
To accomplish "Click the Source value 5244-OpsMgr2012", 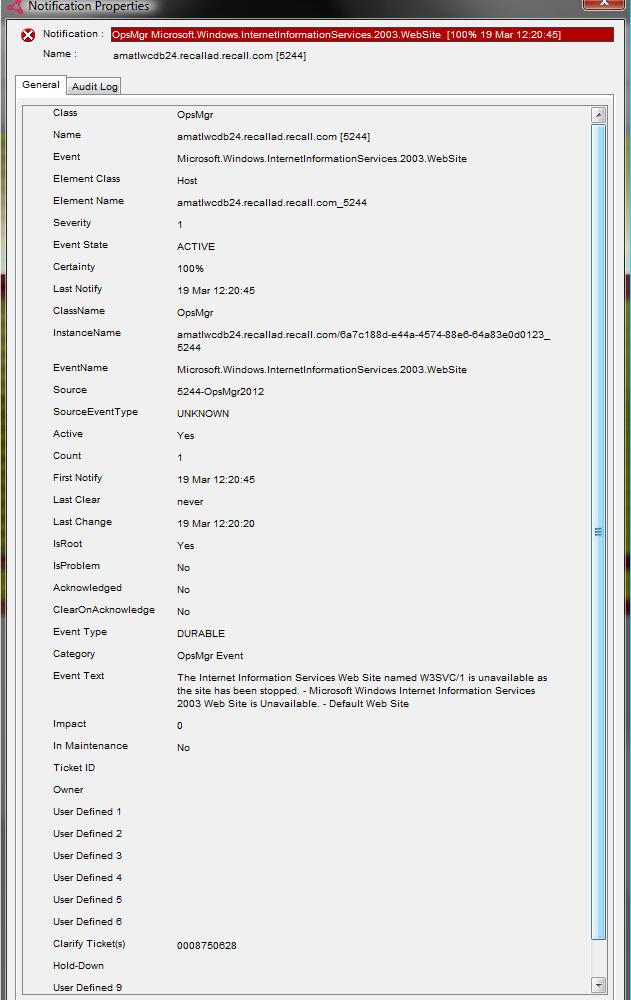I will click(220, 392).
